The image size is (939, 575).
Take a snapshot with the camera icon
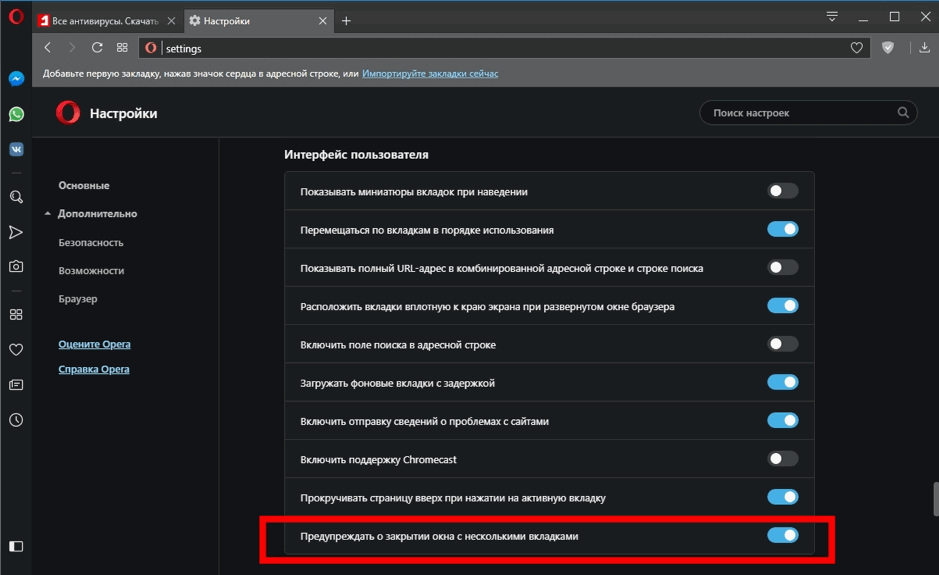tap(16, 267)
